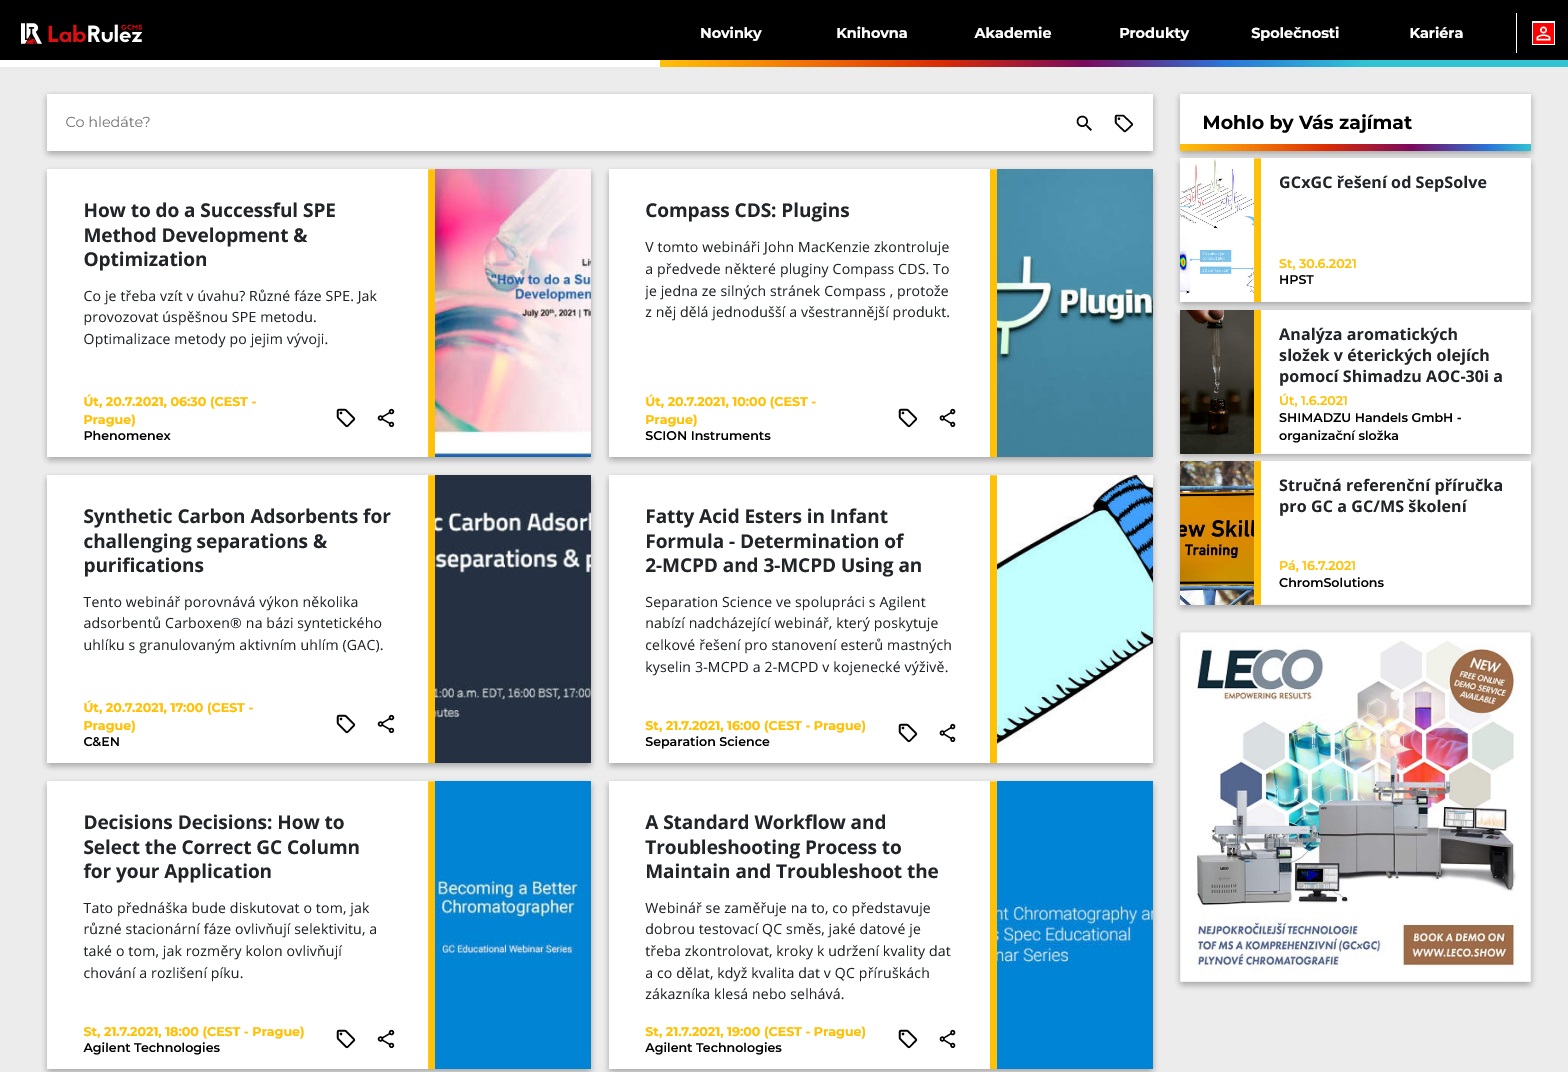Click the HPST company name in sidebar
This screenshot has height=1072, width=1568.
pyautogui.click(x=1296, y=280)
